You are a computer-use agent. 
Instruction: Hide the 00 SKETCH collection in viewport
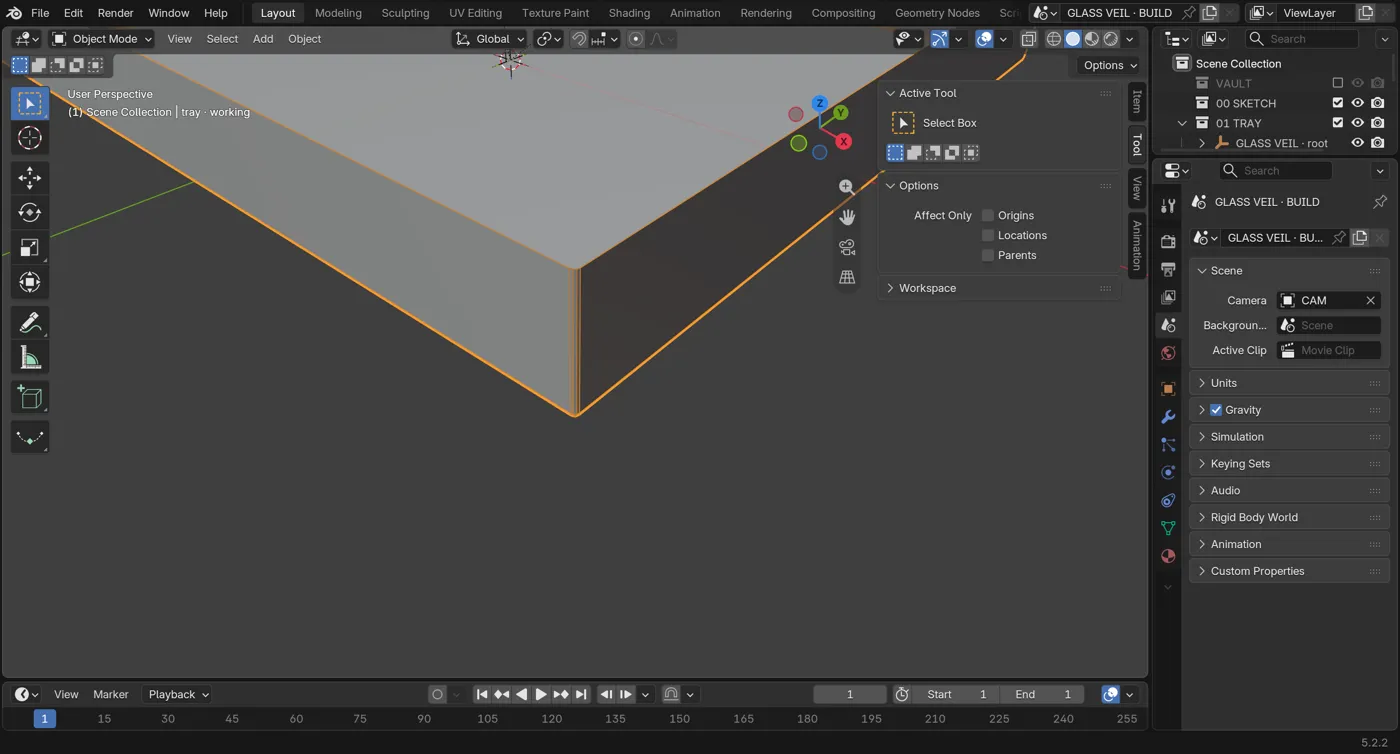pyautogui.click(x=1357, y=103)
